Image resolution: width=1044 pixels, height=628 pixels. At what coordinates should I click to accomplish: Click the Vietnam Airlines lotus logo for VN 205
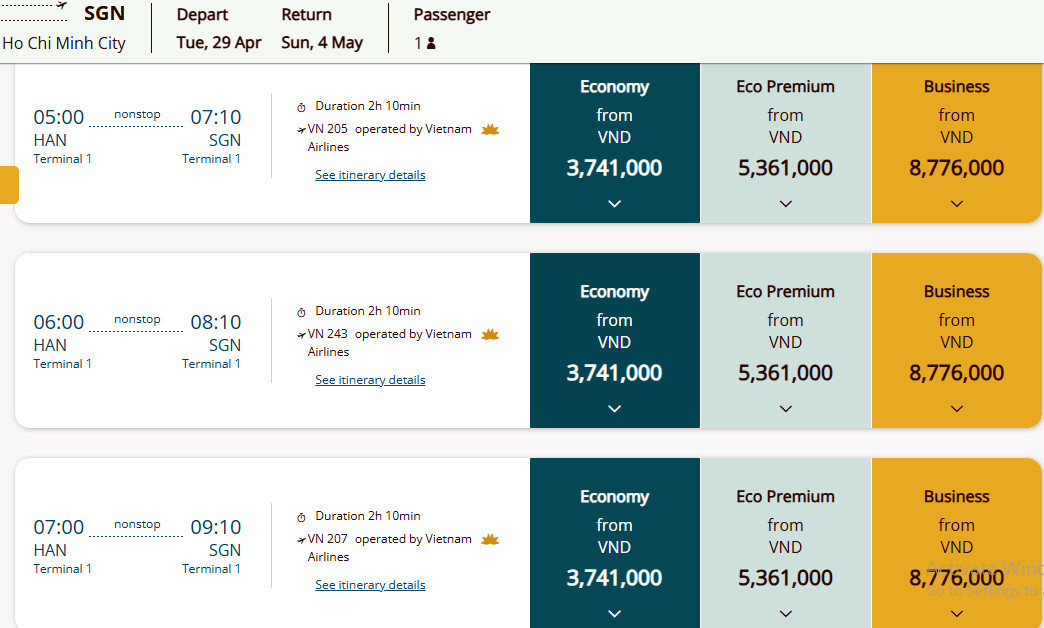tap(490, 129)
